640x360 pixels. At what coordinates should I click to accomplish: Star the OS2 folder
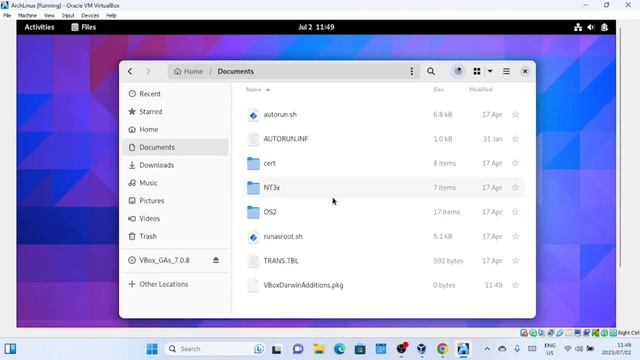515,212
